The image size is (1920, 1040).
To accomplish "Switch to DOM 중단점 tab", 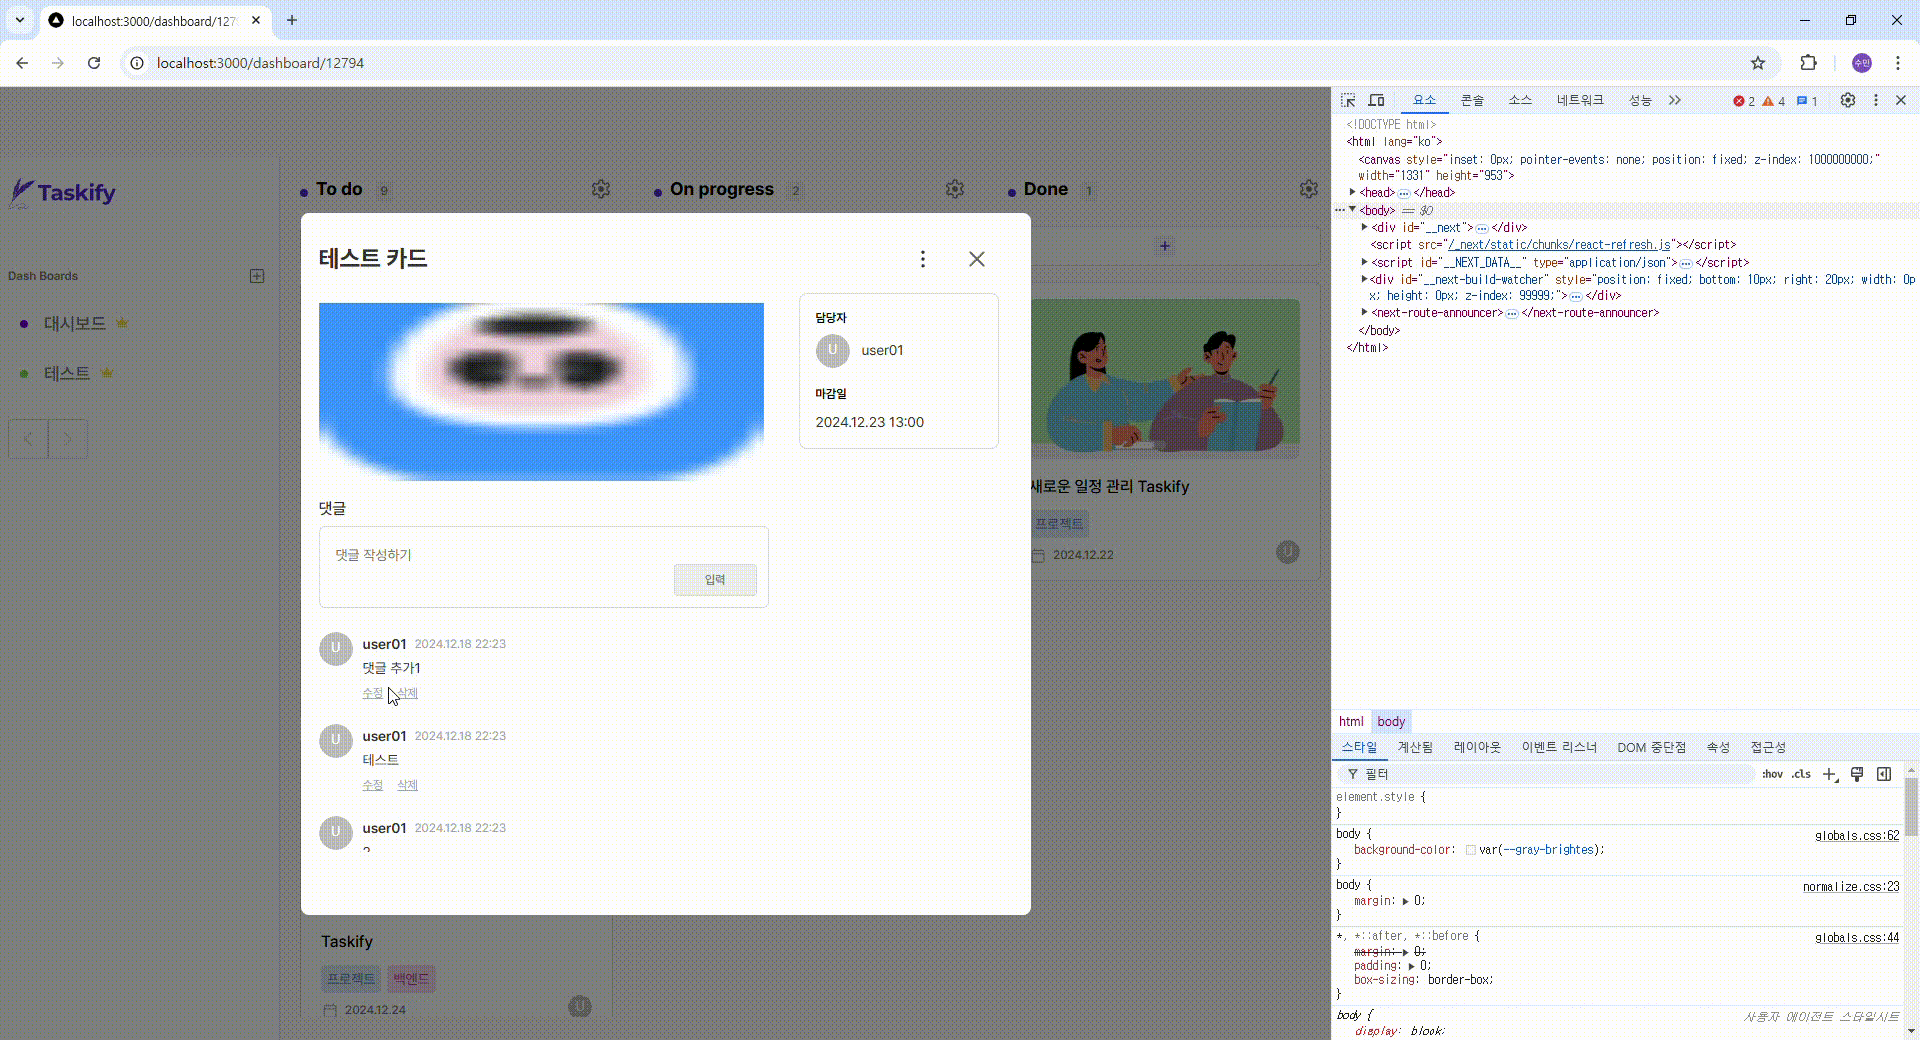I will 1651,747.
